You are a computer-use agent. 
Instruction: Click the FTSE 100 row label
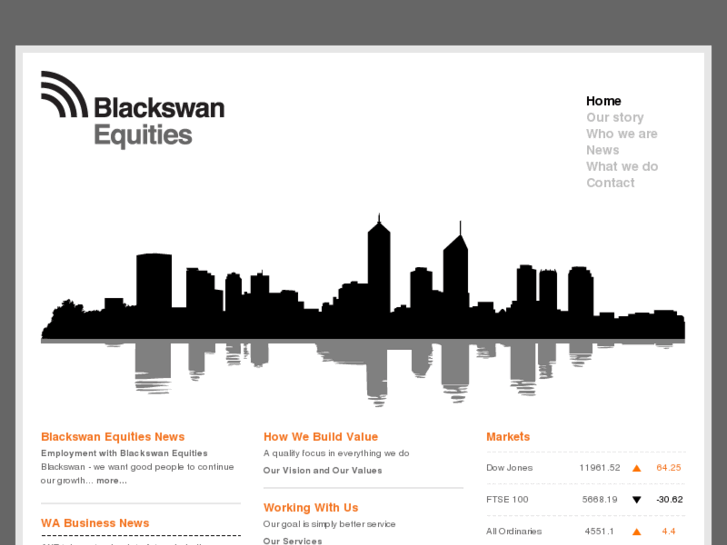(507, 500)
